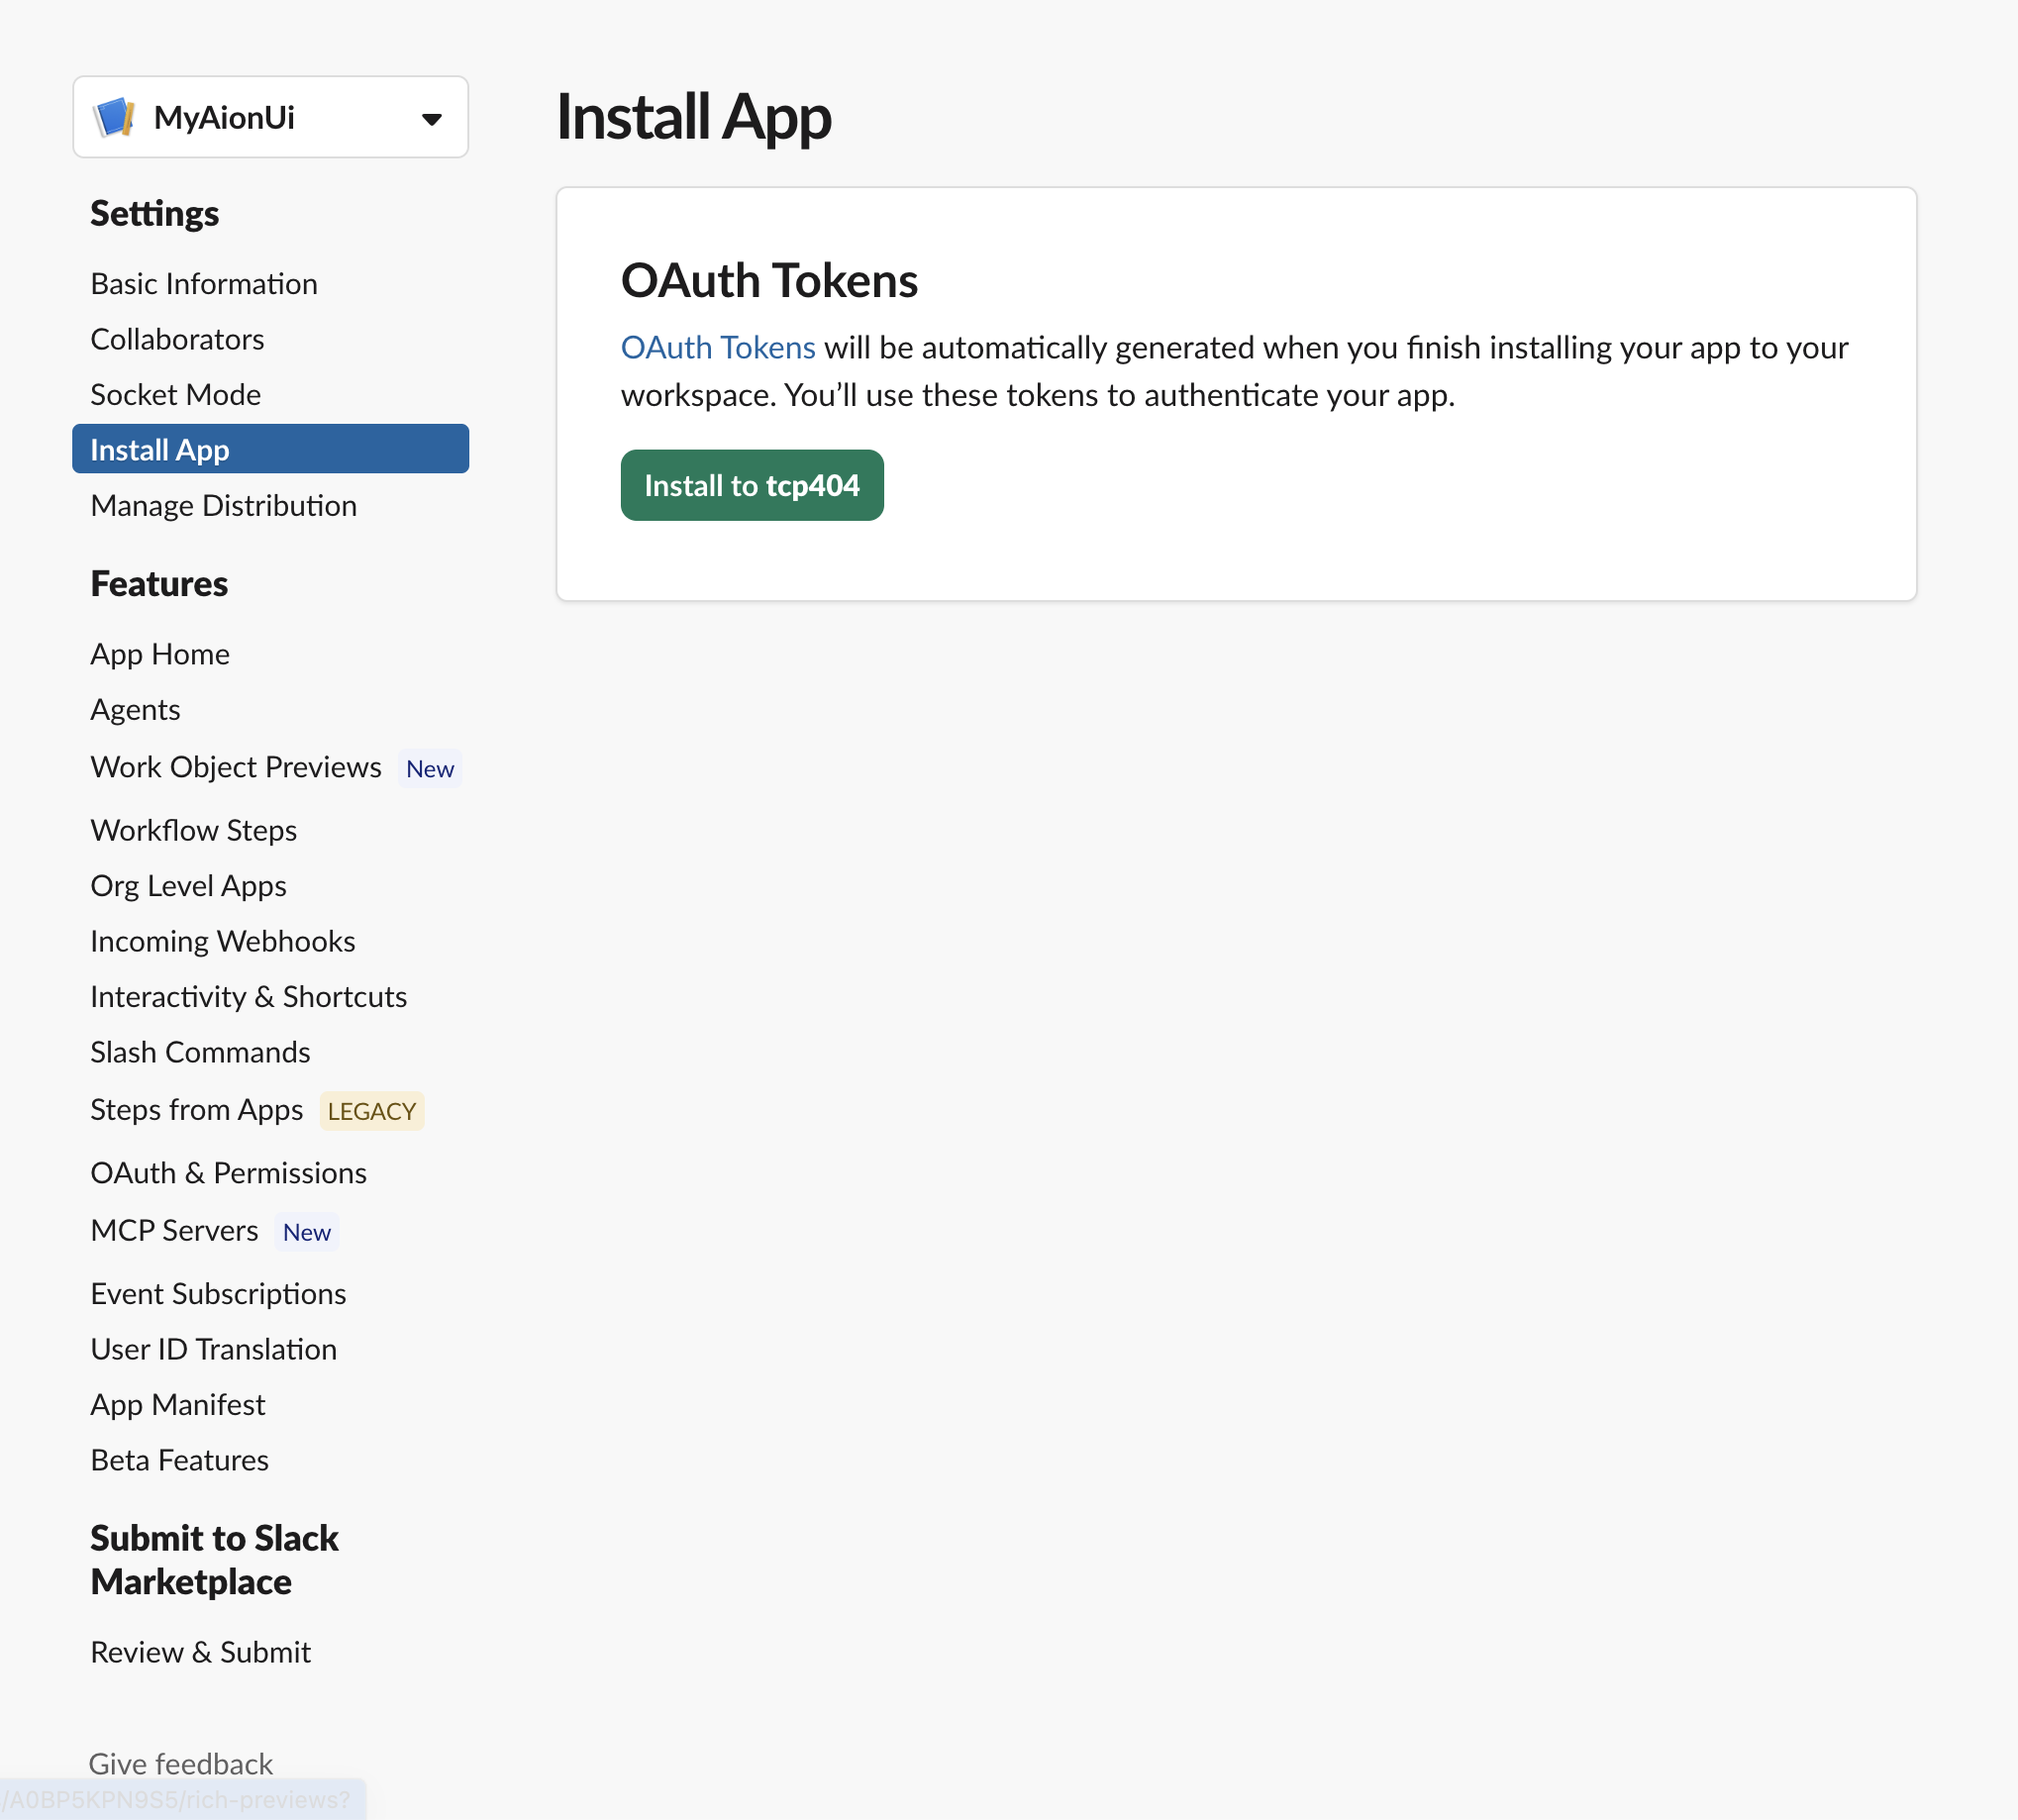Open Workflow Steps page
The width and height of the screenshot is (2018, 1820).
pyautogui.click(x=193, y=830)
